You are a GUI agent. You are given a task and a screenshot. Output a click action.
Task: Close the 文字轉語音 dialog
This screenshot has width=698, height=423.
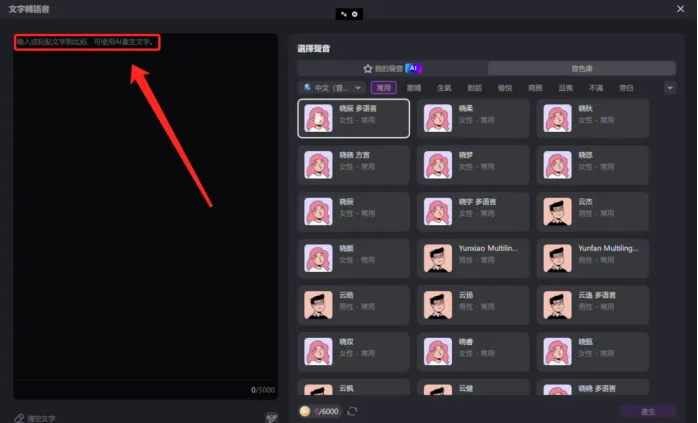click(x=680, y=9)
